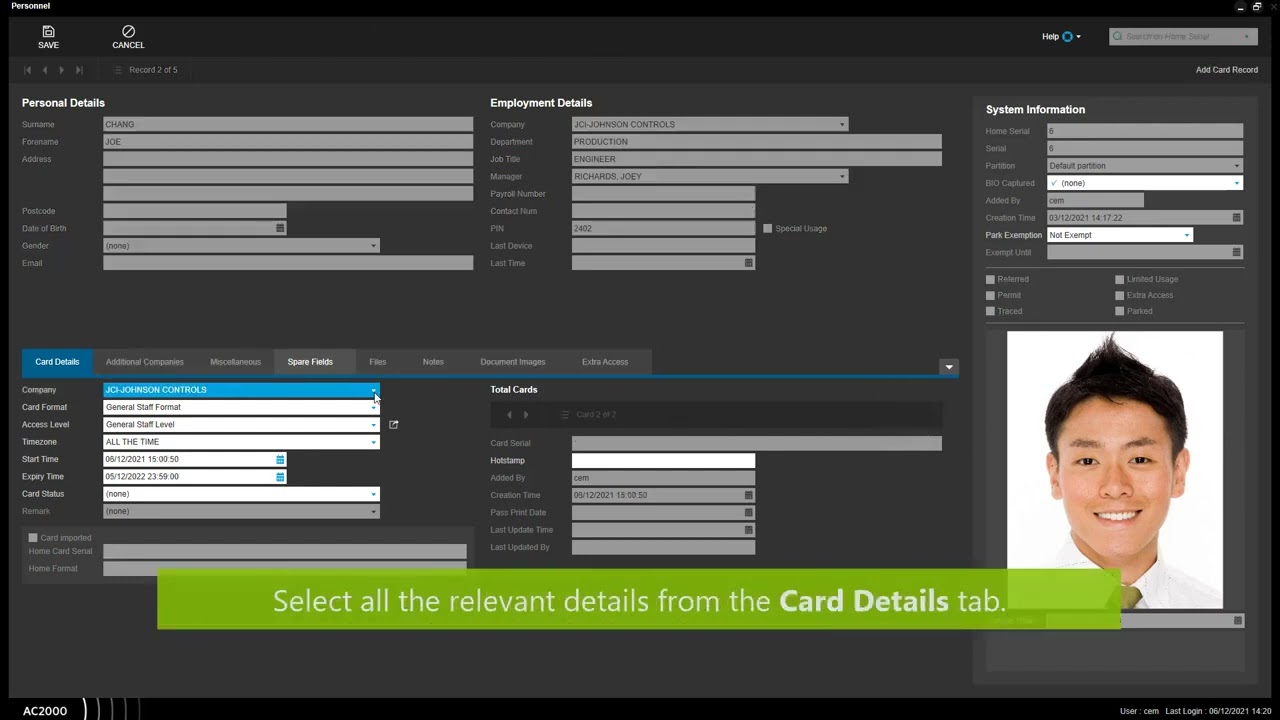Viewport: 1280px width, 720px height.
Task: Open the Help circle icon
Action: point(1067,36)
